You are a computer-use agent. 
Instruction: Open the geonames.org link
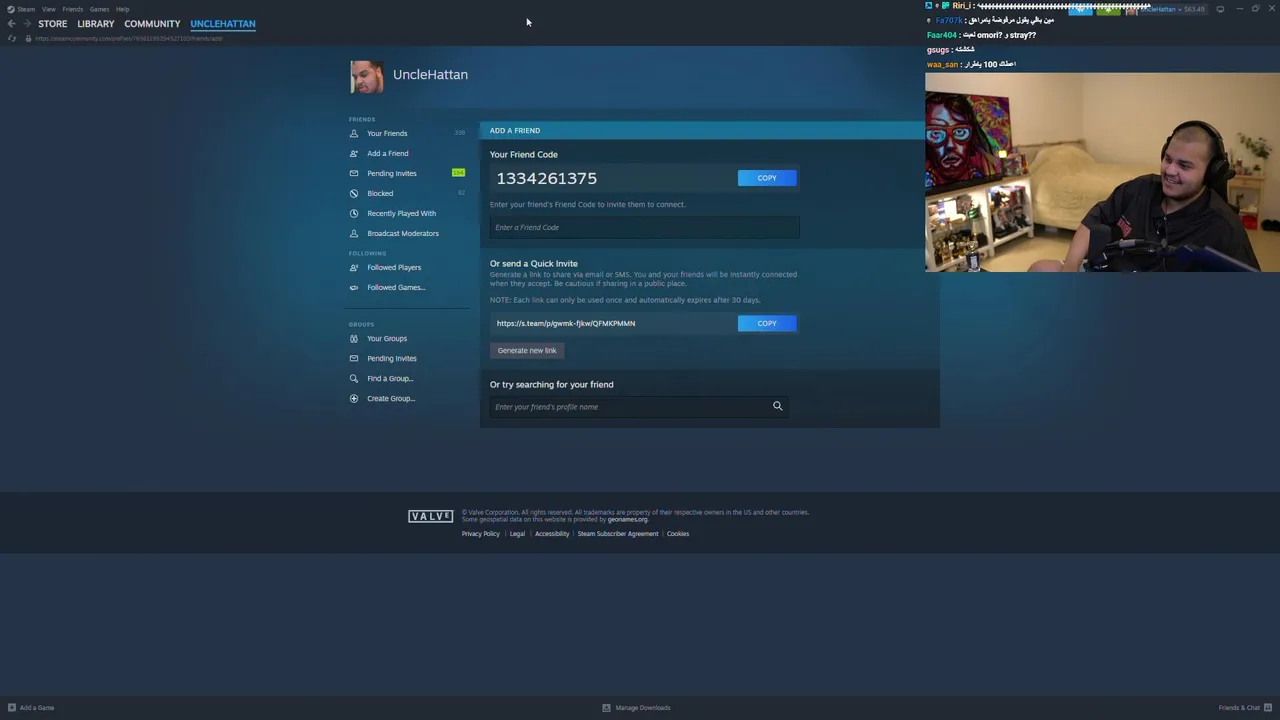coord(628,519)
